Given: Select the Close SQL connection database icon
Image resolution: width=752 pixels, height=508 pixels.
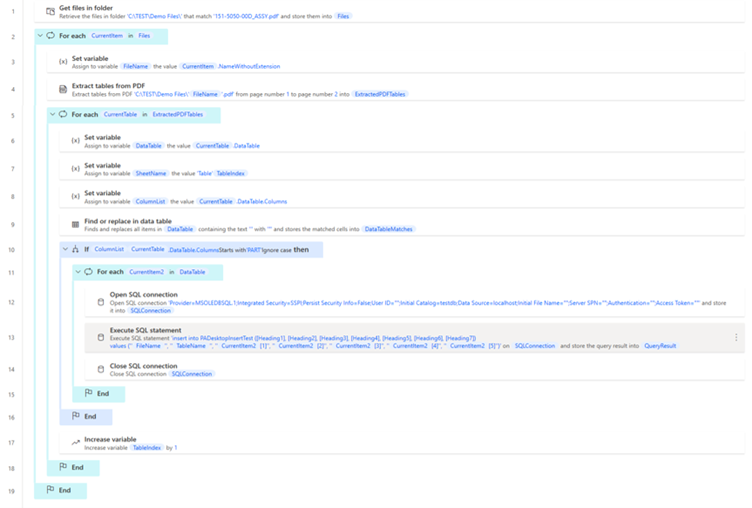Looking at the screenshot, I should click(100, 369).
